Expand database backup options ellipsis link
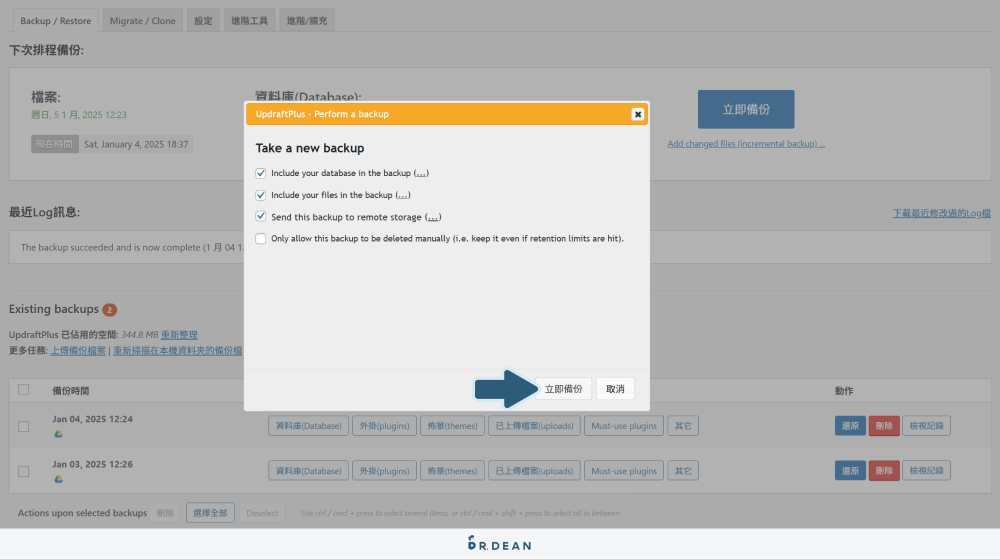Screen dimensions: 1000x559 (x=421, y=173)
